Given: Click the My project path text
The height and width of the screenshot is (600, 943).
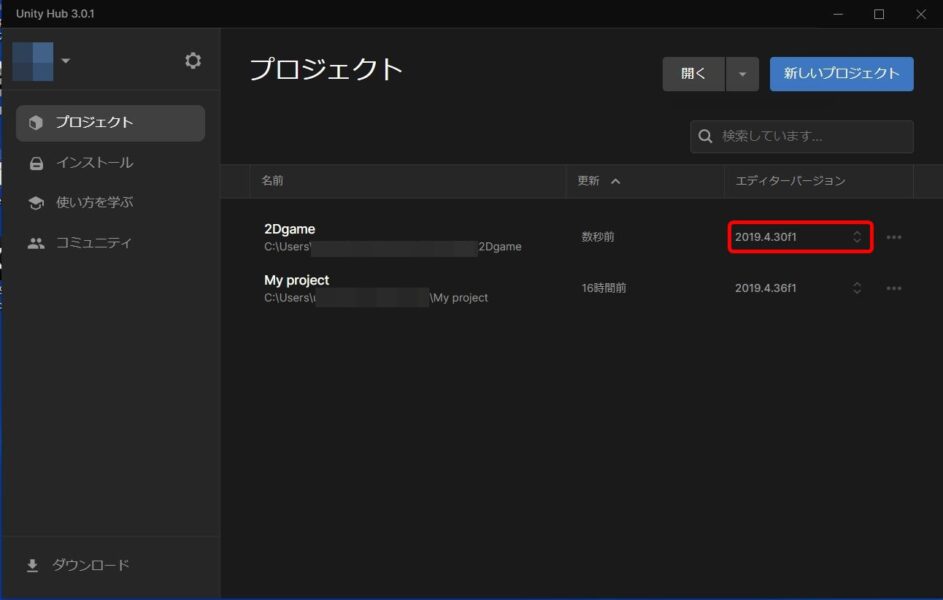Looking at the screenshot, I should 376,298.
